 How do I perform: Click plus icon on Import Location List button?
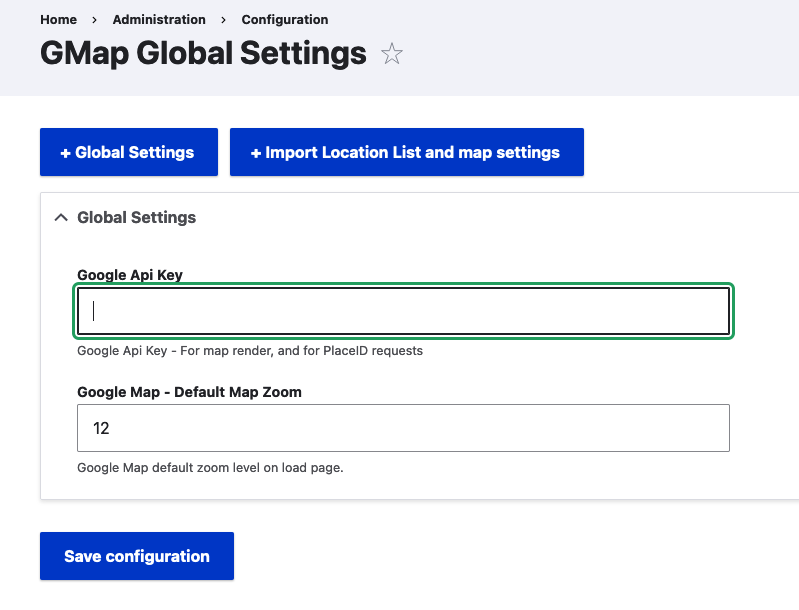click(x=256, y=153)
